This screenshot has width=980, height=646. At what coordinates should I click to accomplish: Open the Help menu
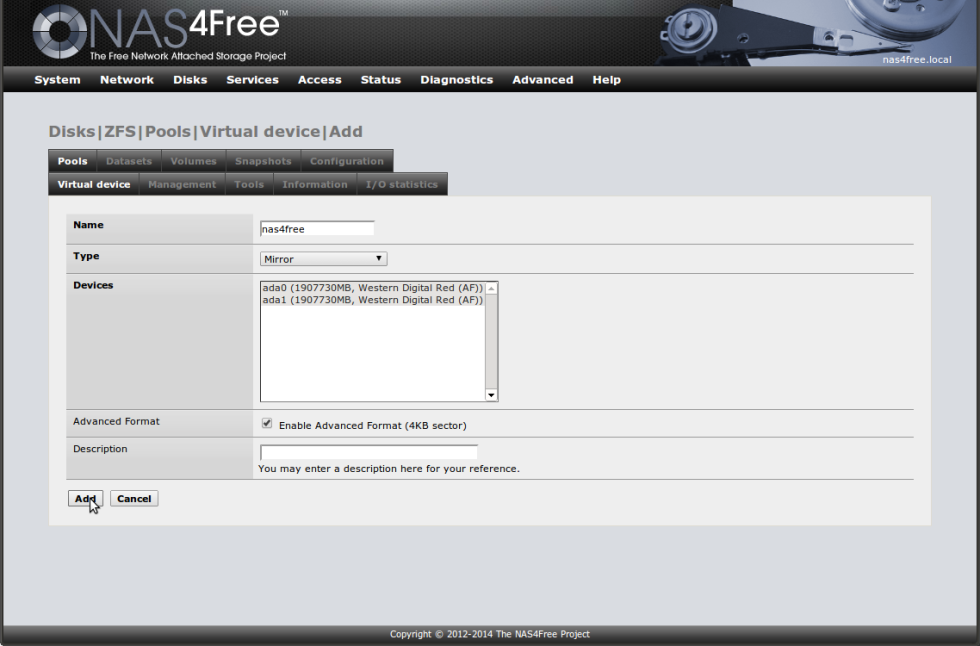(606, 79)
